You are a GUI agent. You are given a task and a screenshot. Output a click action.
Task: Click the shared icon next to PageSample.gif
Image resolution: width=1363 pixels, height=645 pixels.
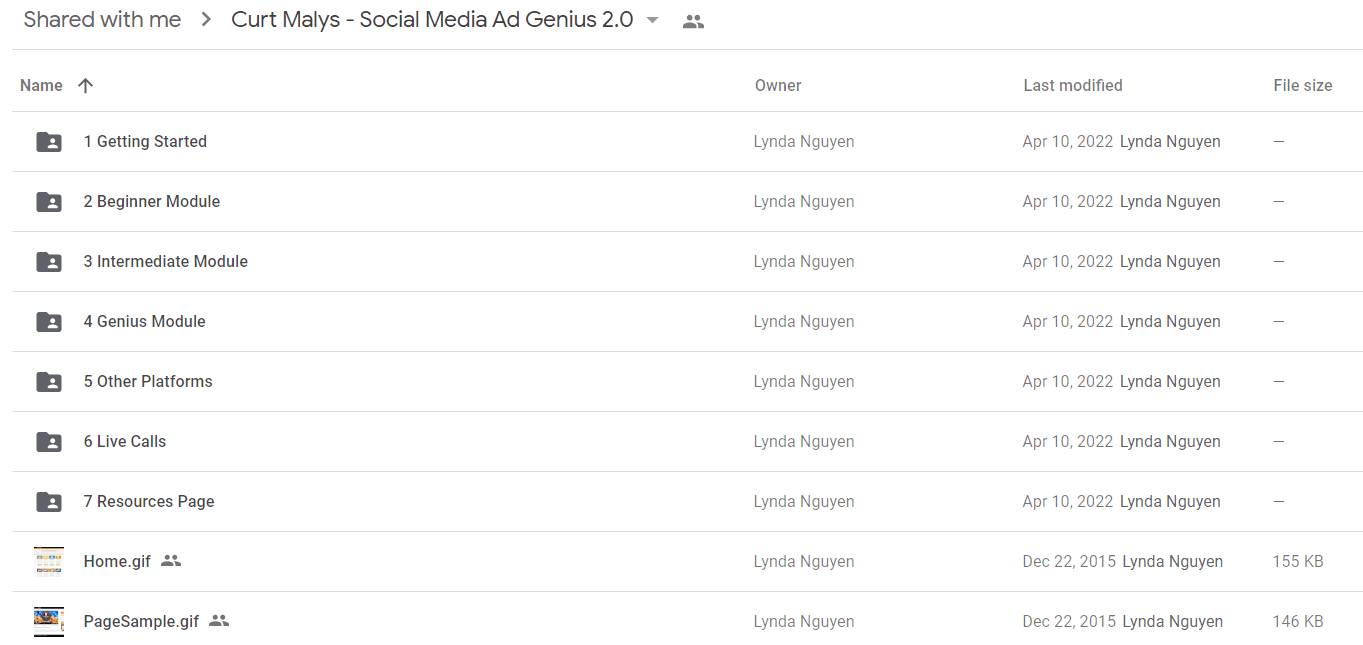[219, 621]
